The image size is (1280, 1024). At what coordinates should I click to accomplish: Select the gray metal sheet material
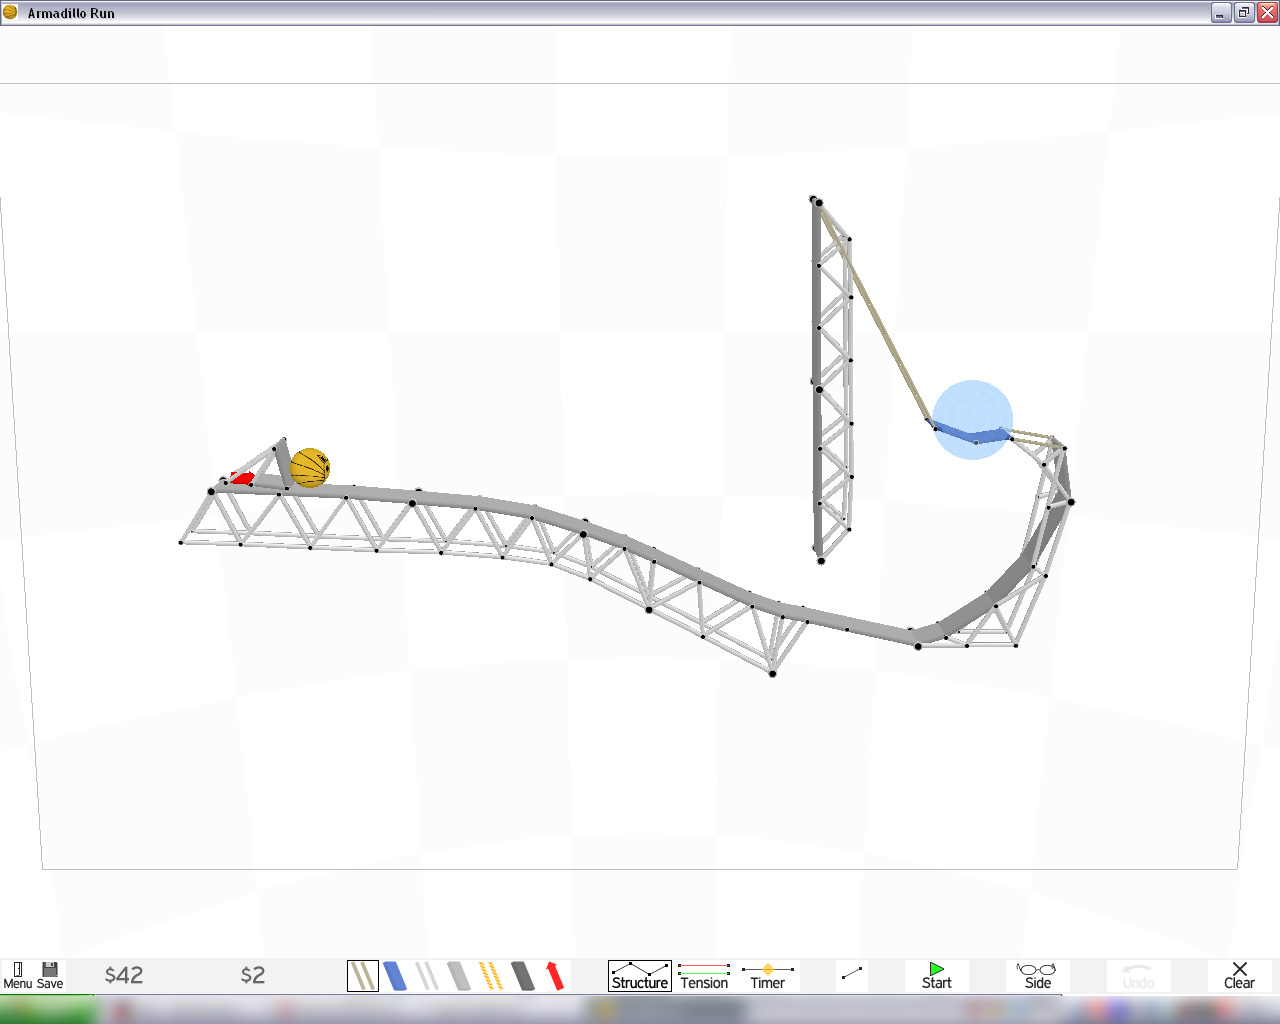coord(459,976)
